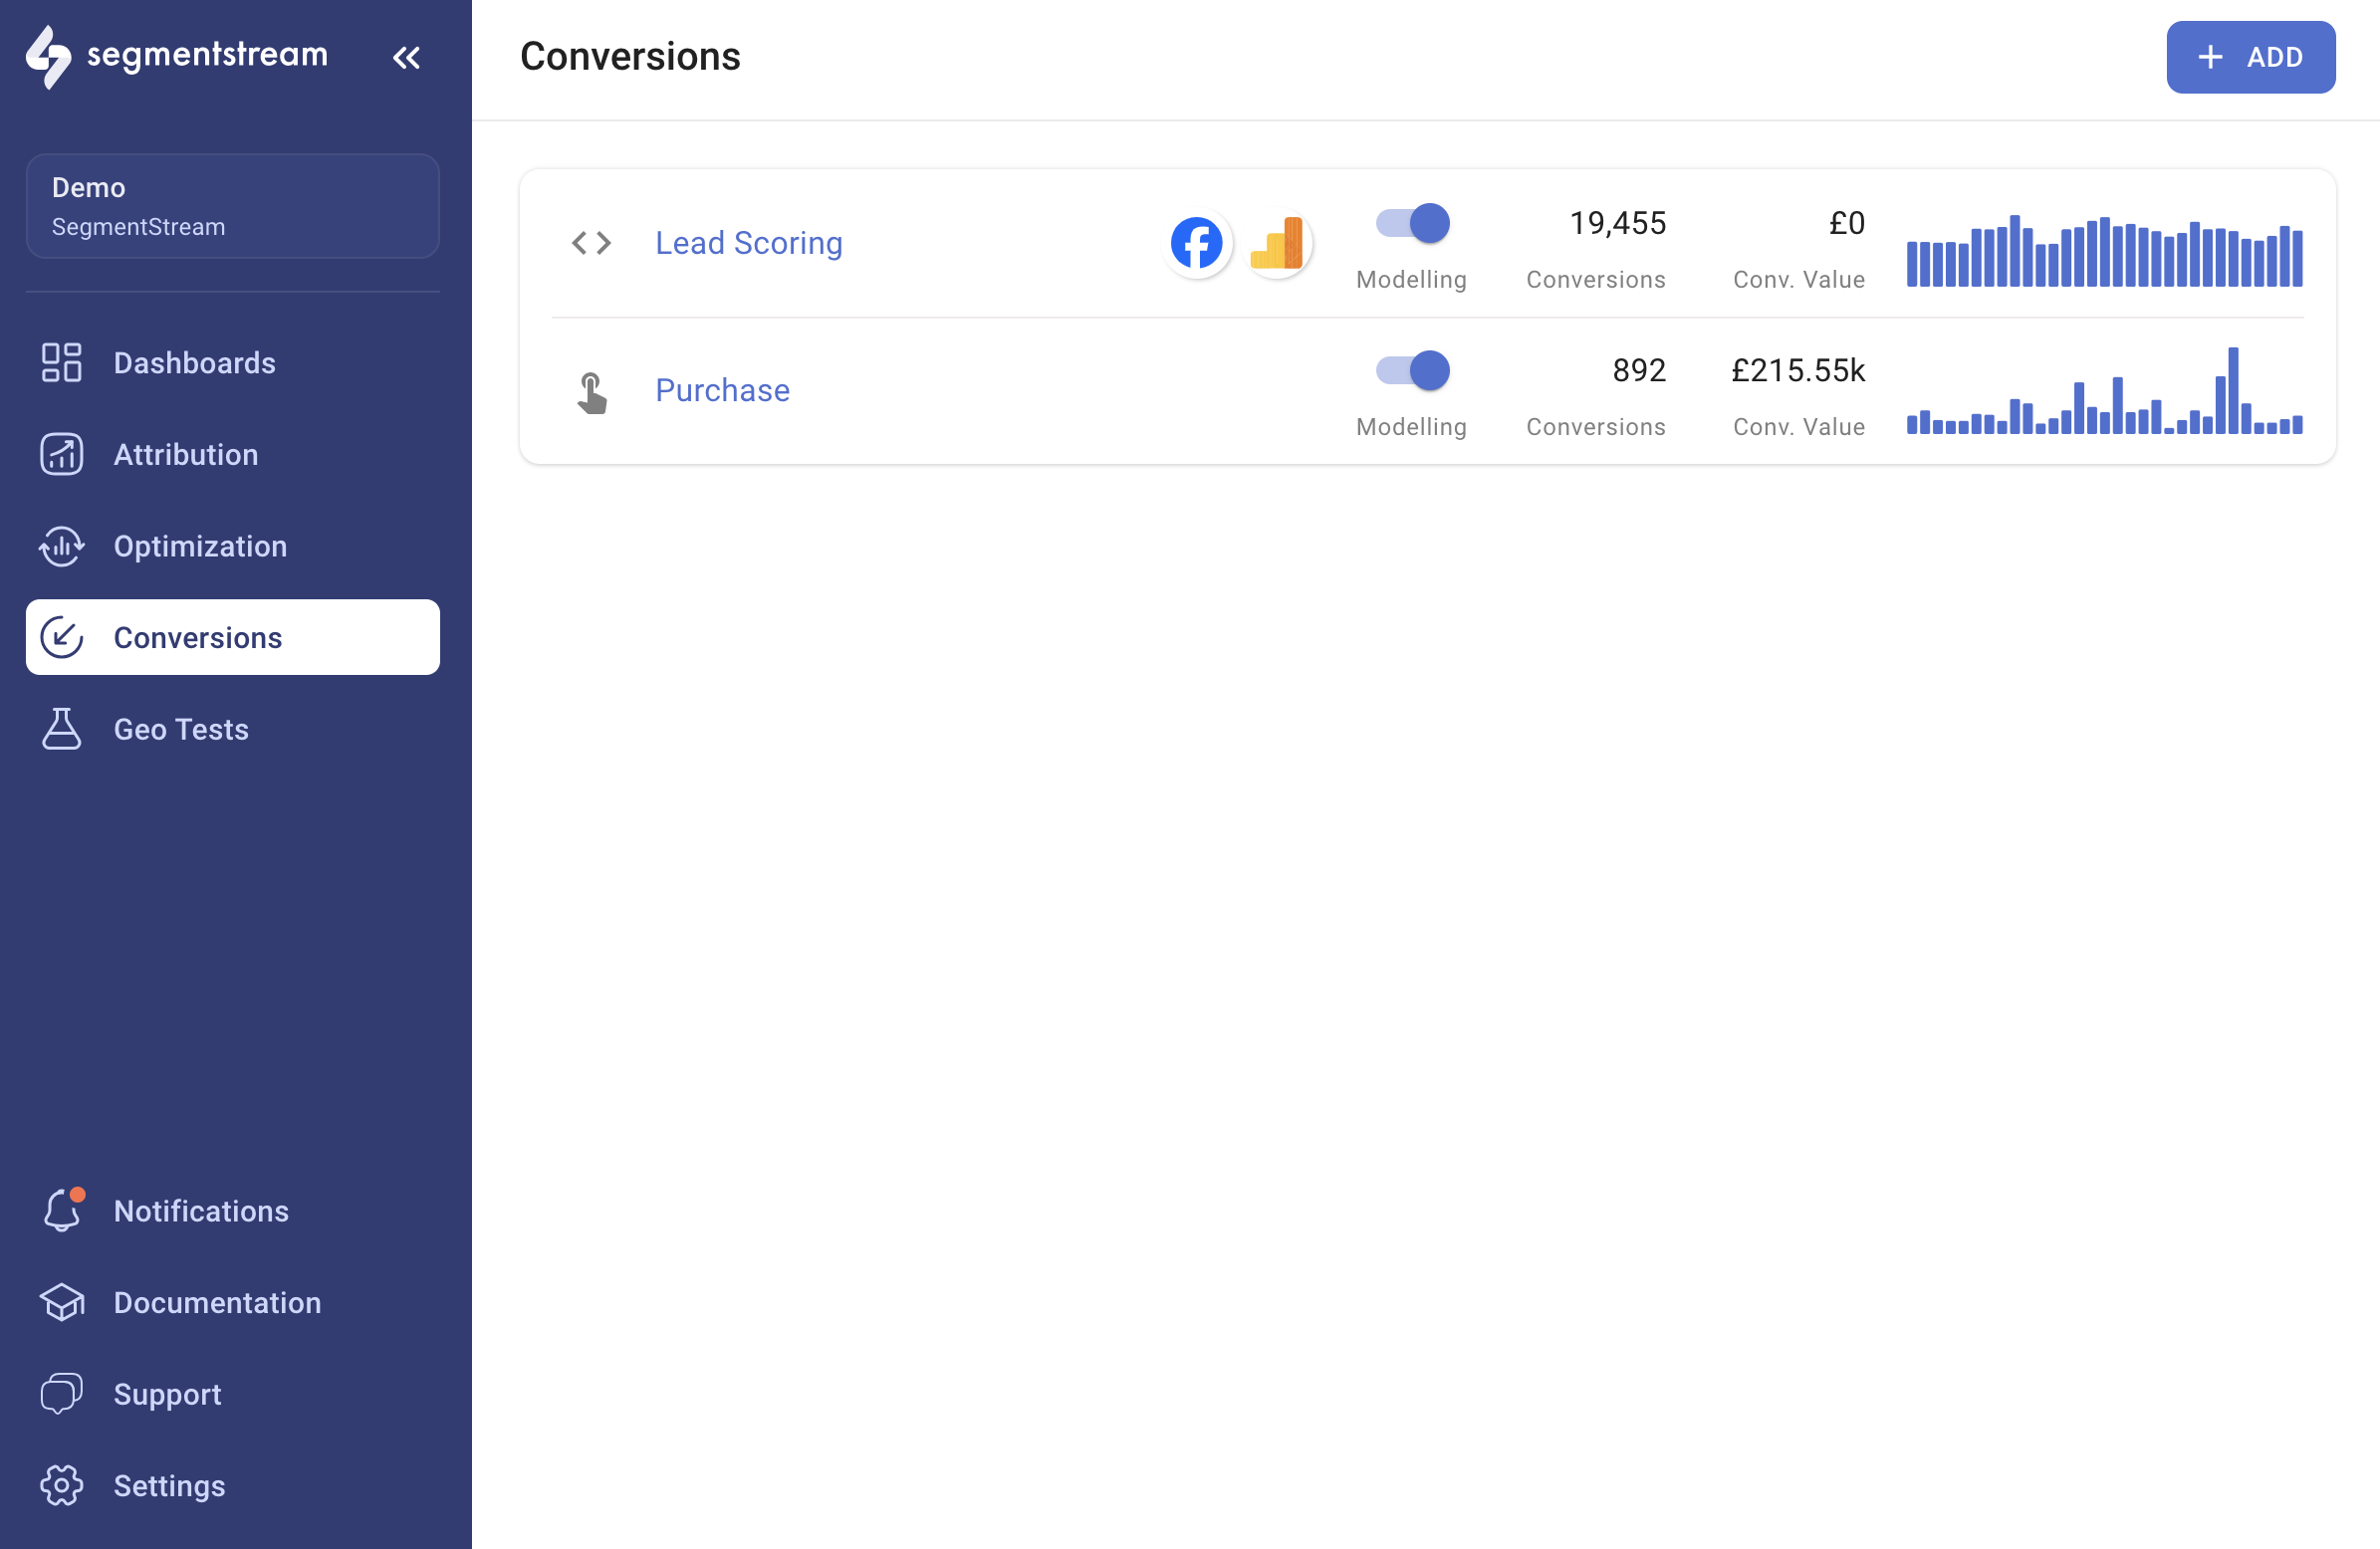Click the tap gesture icon beside Purchase

591,390
